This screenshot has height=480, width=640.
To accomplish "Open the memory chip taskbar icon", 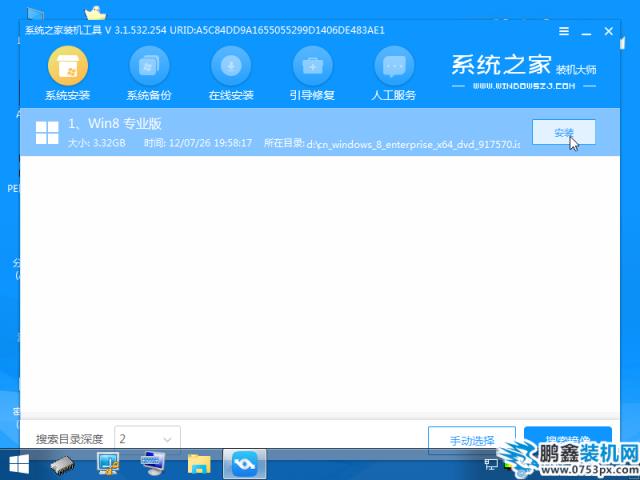I will click(x=62, y=465).
